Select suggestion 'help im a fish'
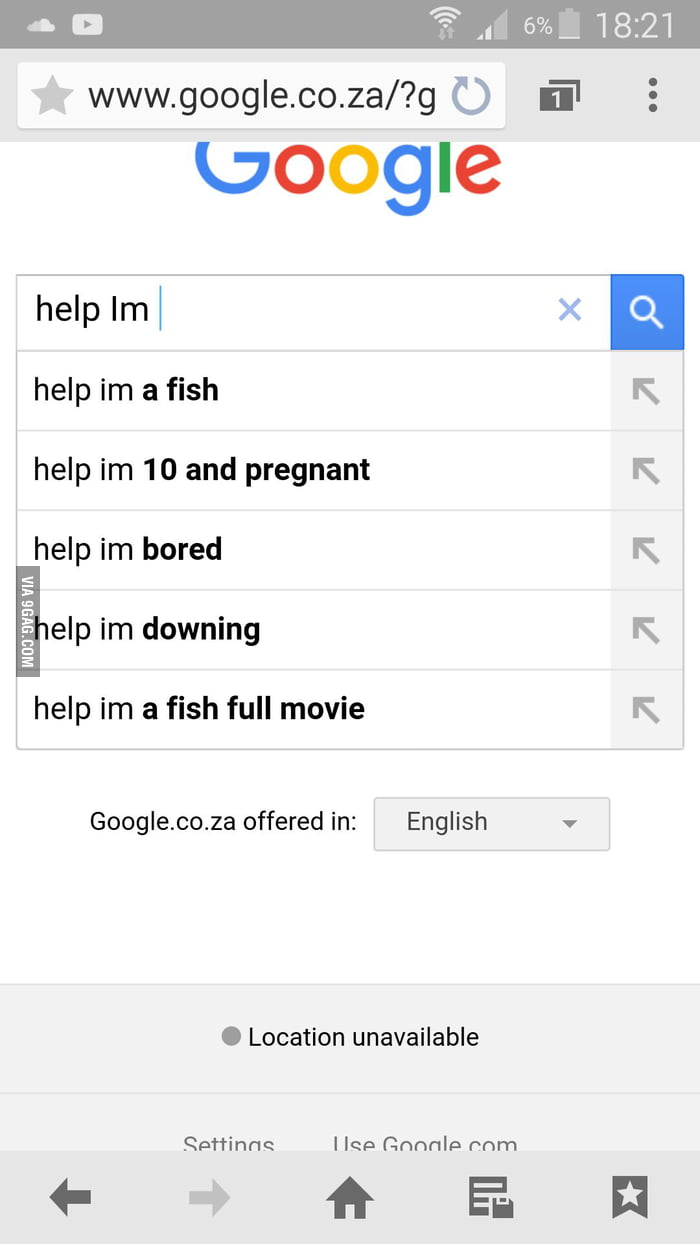Image resolution: width=700 pixels, height=1244 pixels. [x=314, y=391]
